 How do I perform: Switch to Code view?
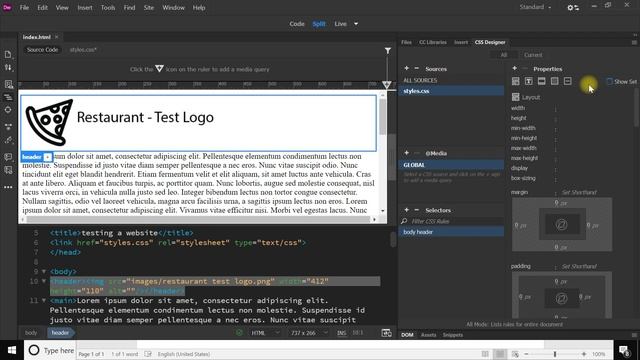click(297, 24)
